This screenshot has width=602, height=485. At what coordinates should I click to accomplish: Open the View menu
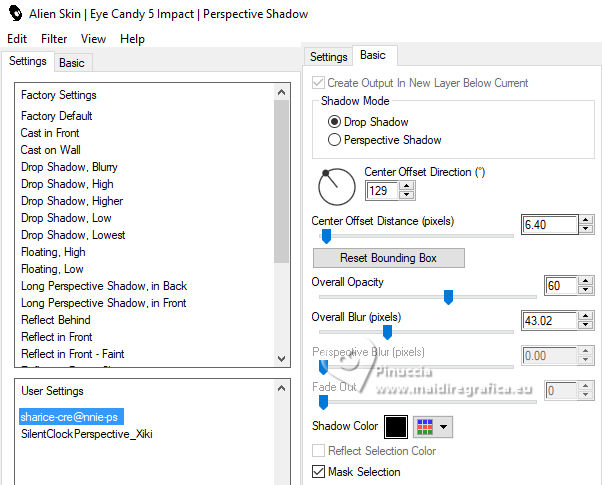tap(93, 39)
